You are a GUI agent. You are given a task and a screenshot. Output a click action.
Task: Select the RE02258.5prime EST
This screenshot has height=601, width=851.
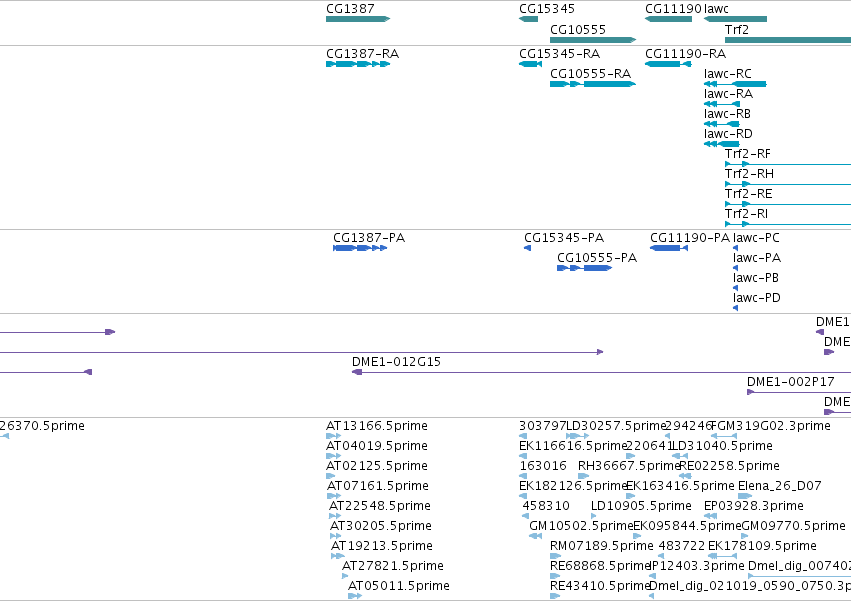click(685, 476)
